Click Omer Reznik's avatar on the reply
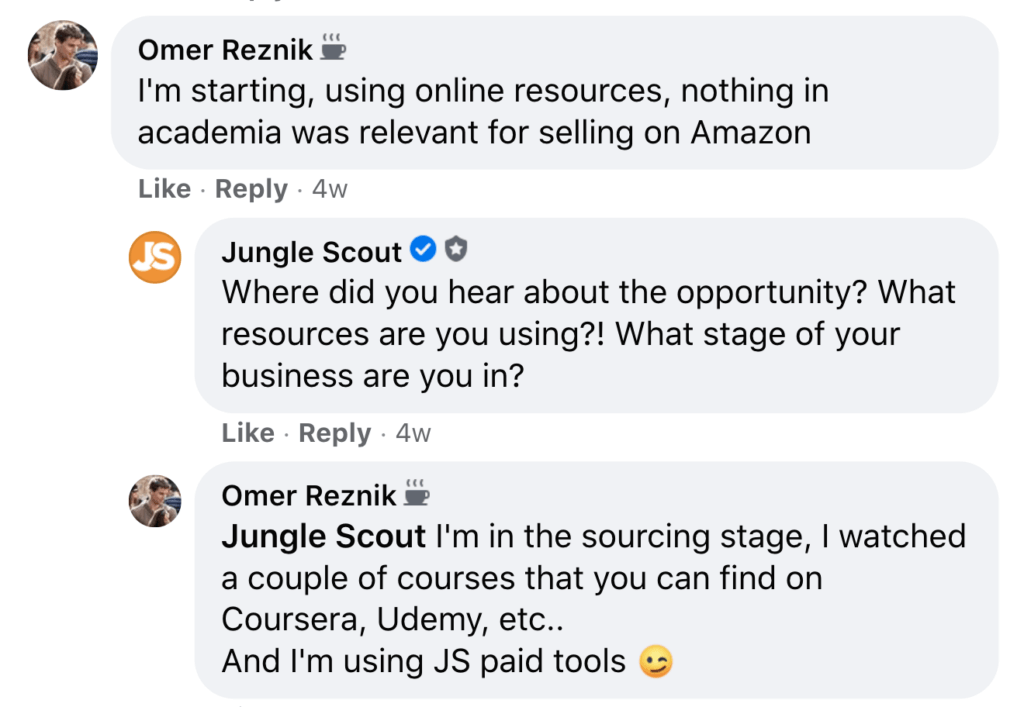1024x707 pixels. pos(155,501)
